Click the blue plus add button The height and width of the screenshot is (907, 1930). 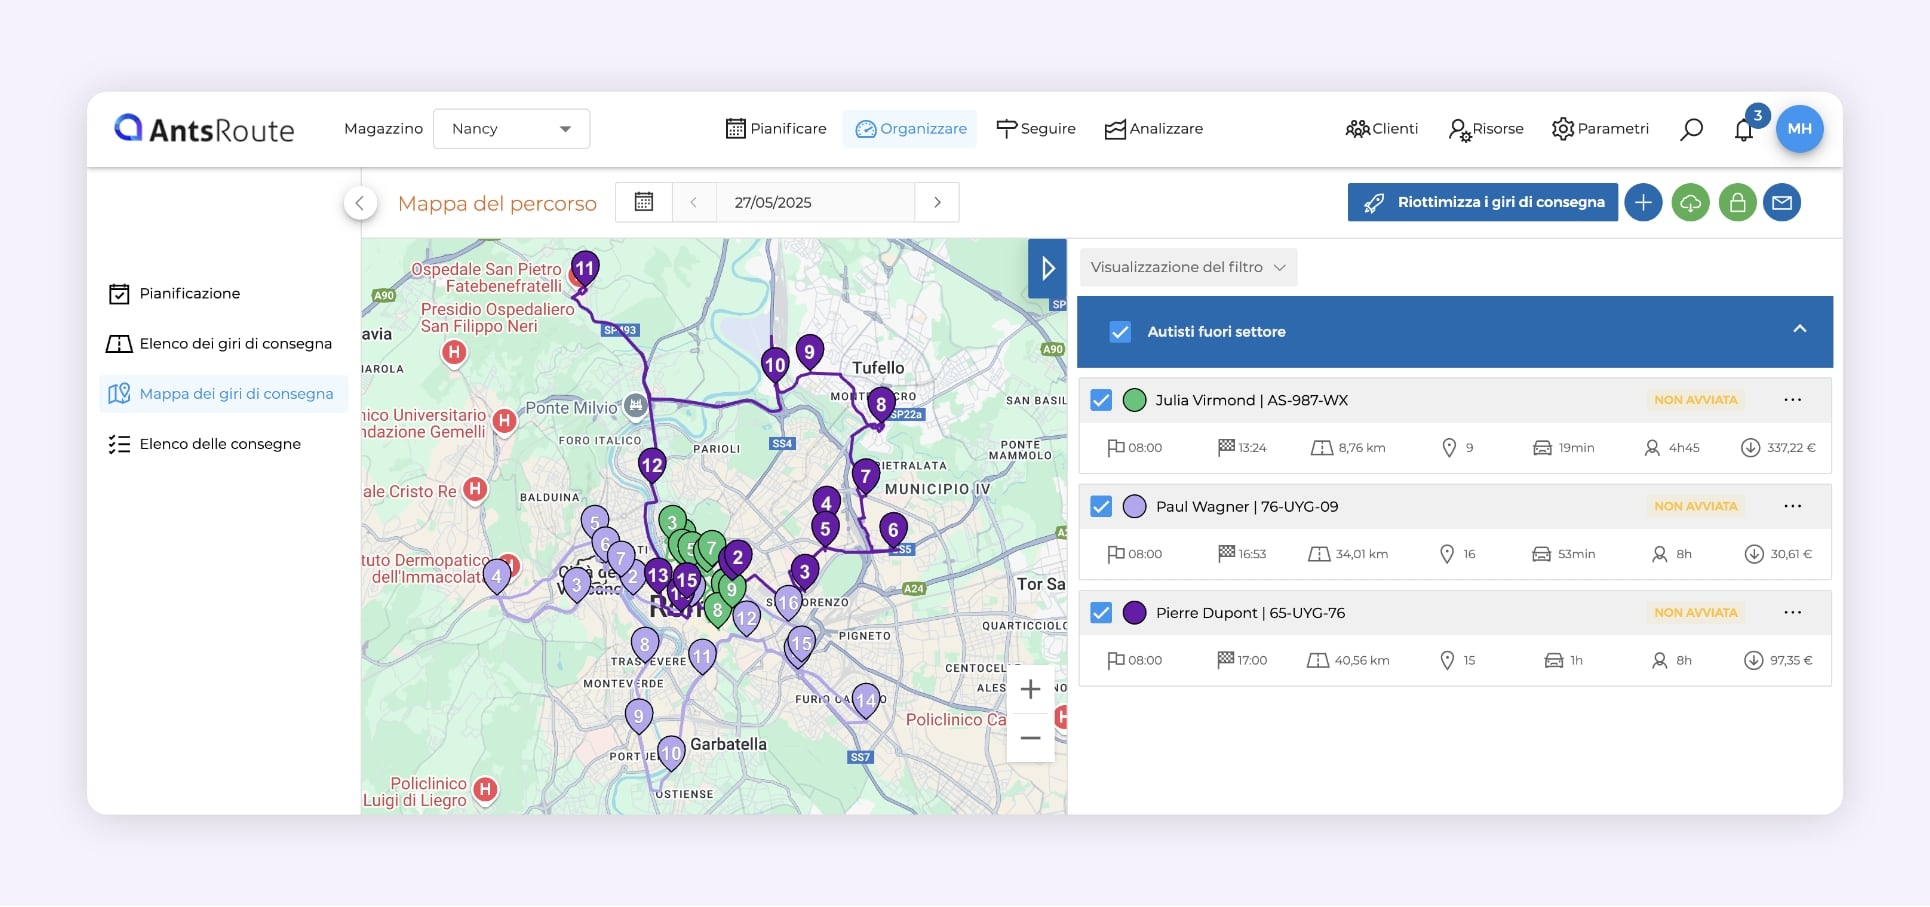(x=1643, y=202)
